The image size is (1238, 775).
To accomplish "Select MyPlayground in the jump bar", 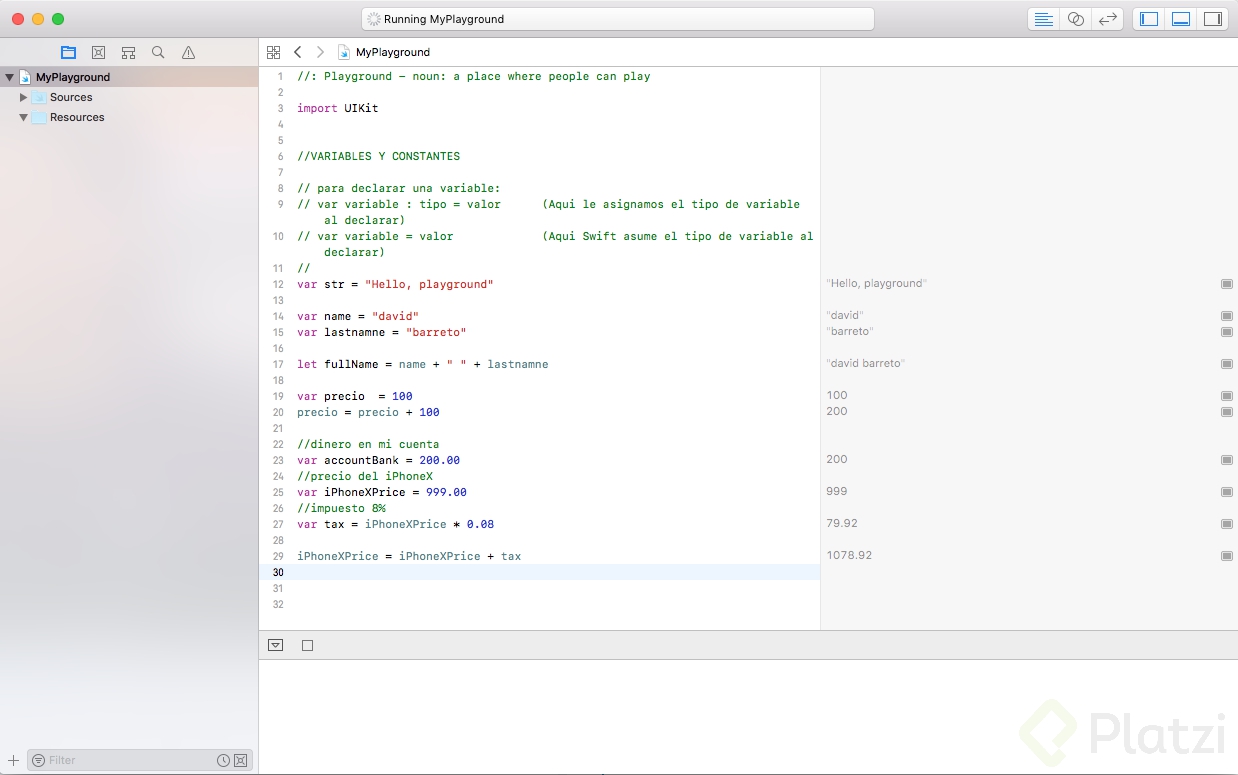I will 391,52.
